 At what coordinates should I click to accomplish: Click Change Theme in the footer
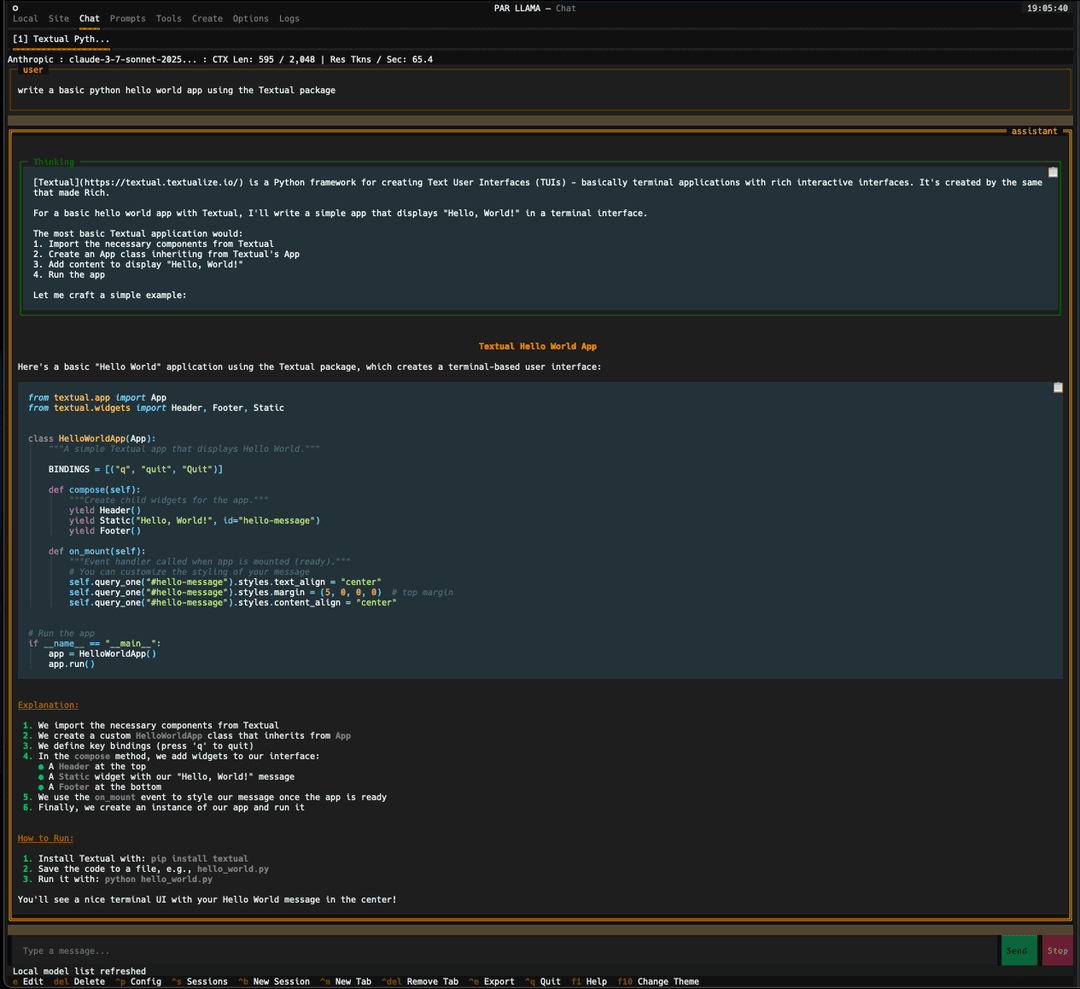tap(658, 981)
